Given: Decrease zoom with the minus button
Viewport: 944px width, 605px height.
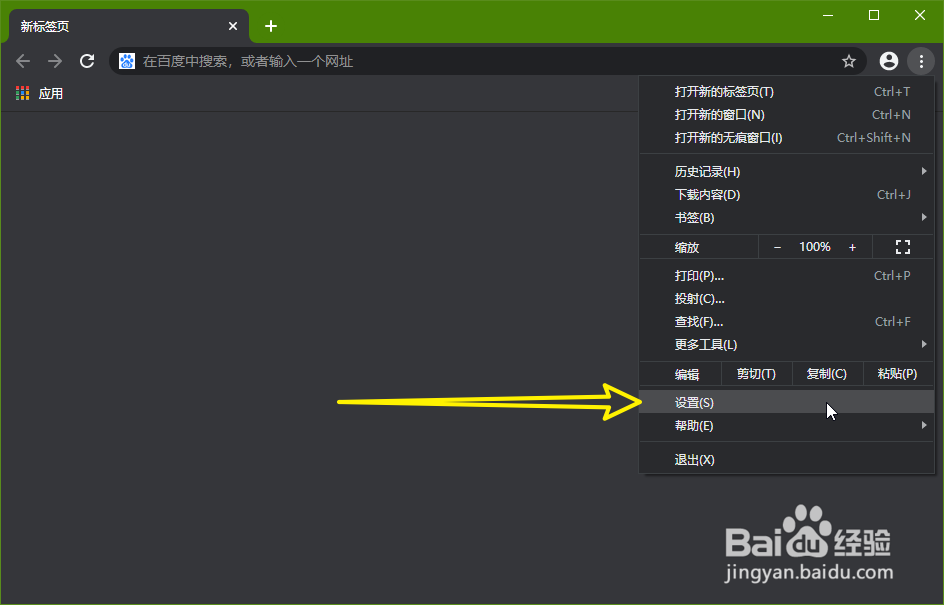Looking at the screenshot, I should pyautogui.click(x=777, y=247).
